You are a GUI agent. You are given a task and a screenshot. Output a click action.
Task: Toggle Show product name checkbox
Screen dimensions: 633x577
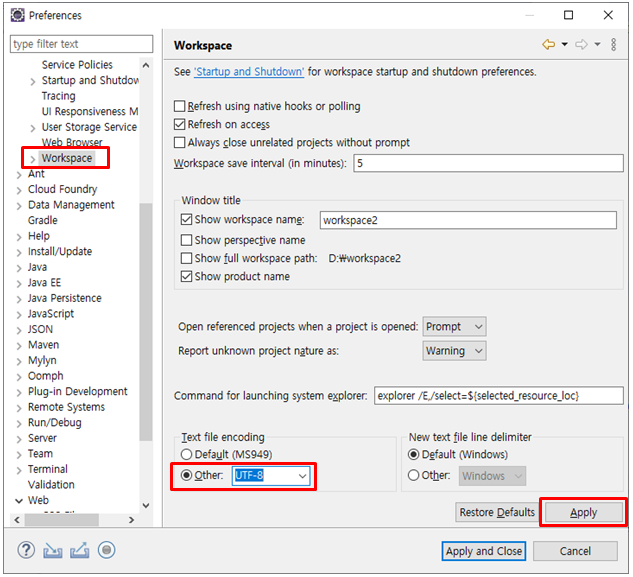187,277
